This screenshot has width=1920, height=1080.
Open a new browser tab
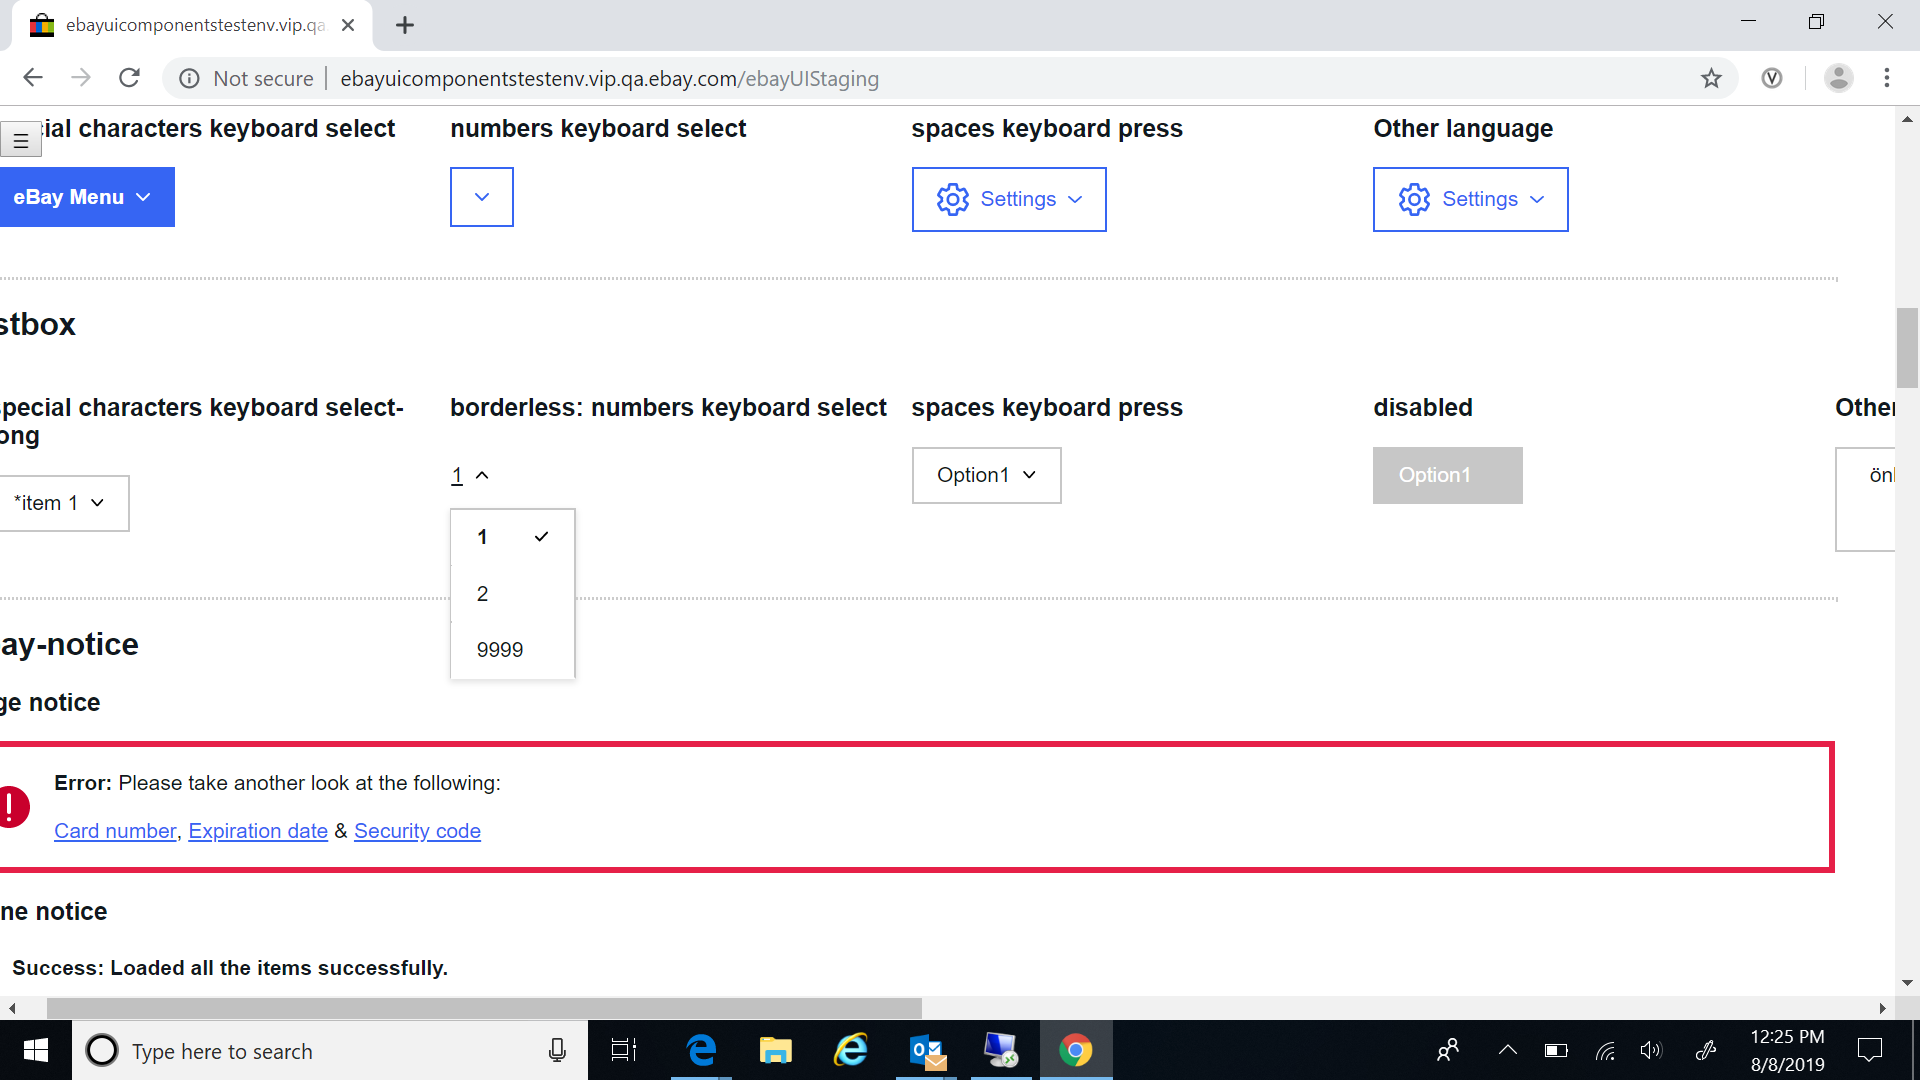click(405, 25)
